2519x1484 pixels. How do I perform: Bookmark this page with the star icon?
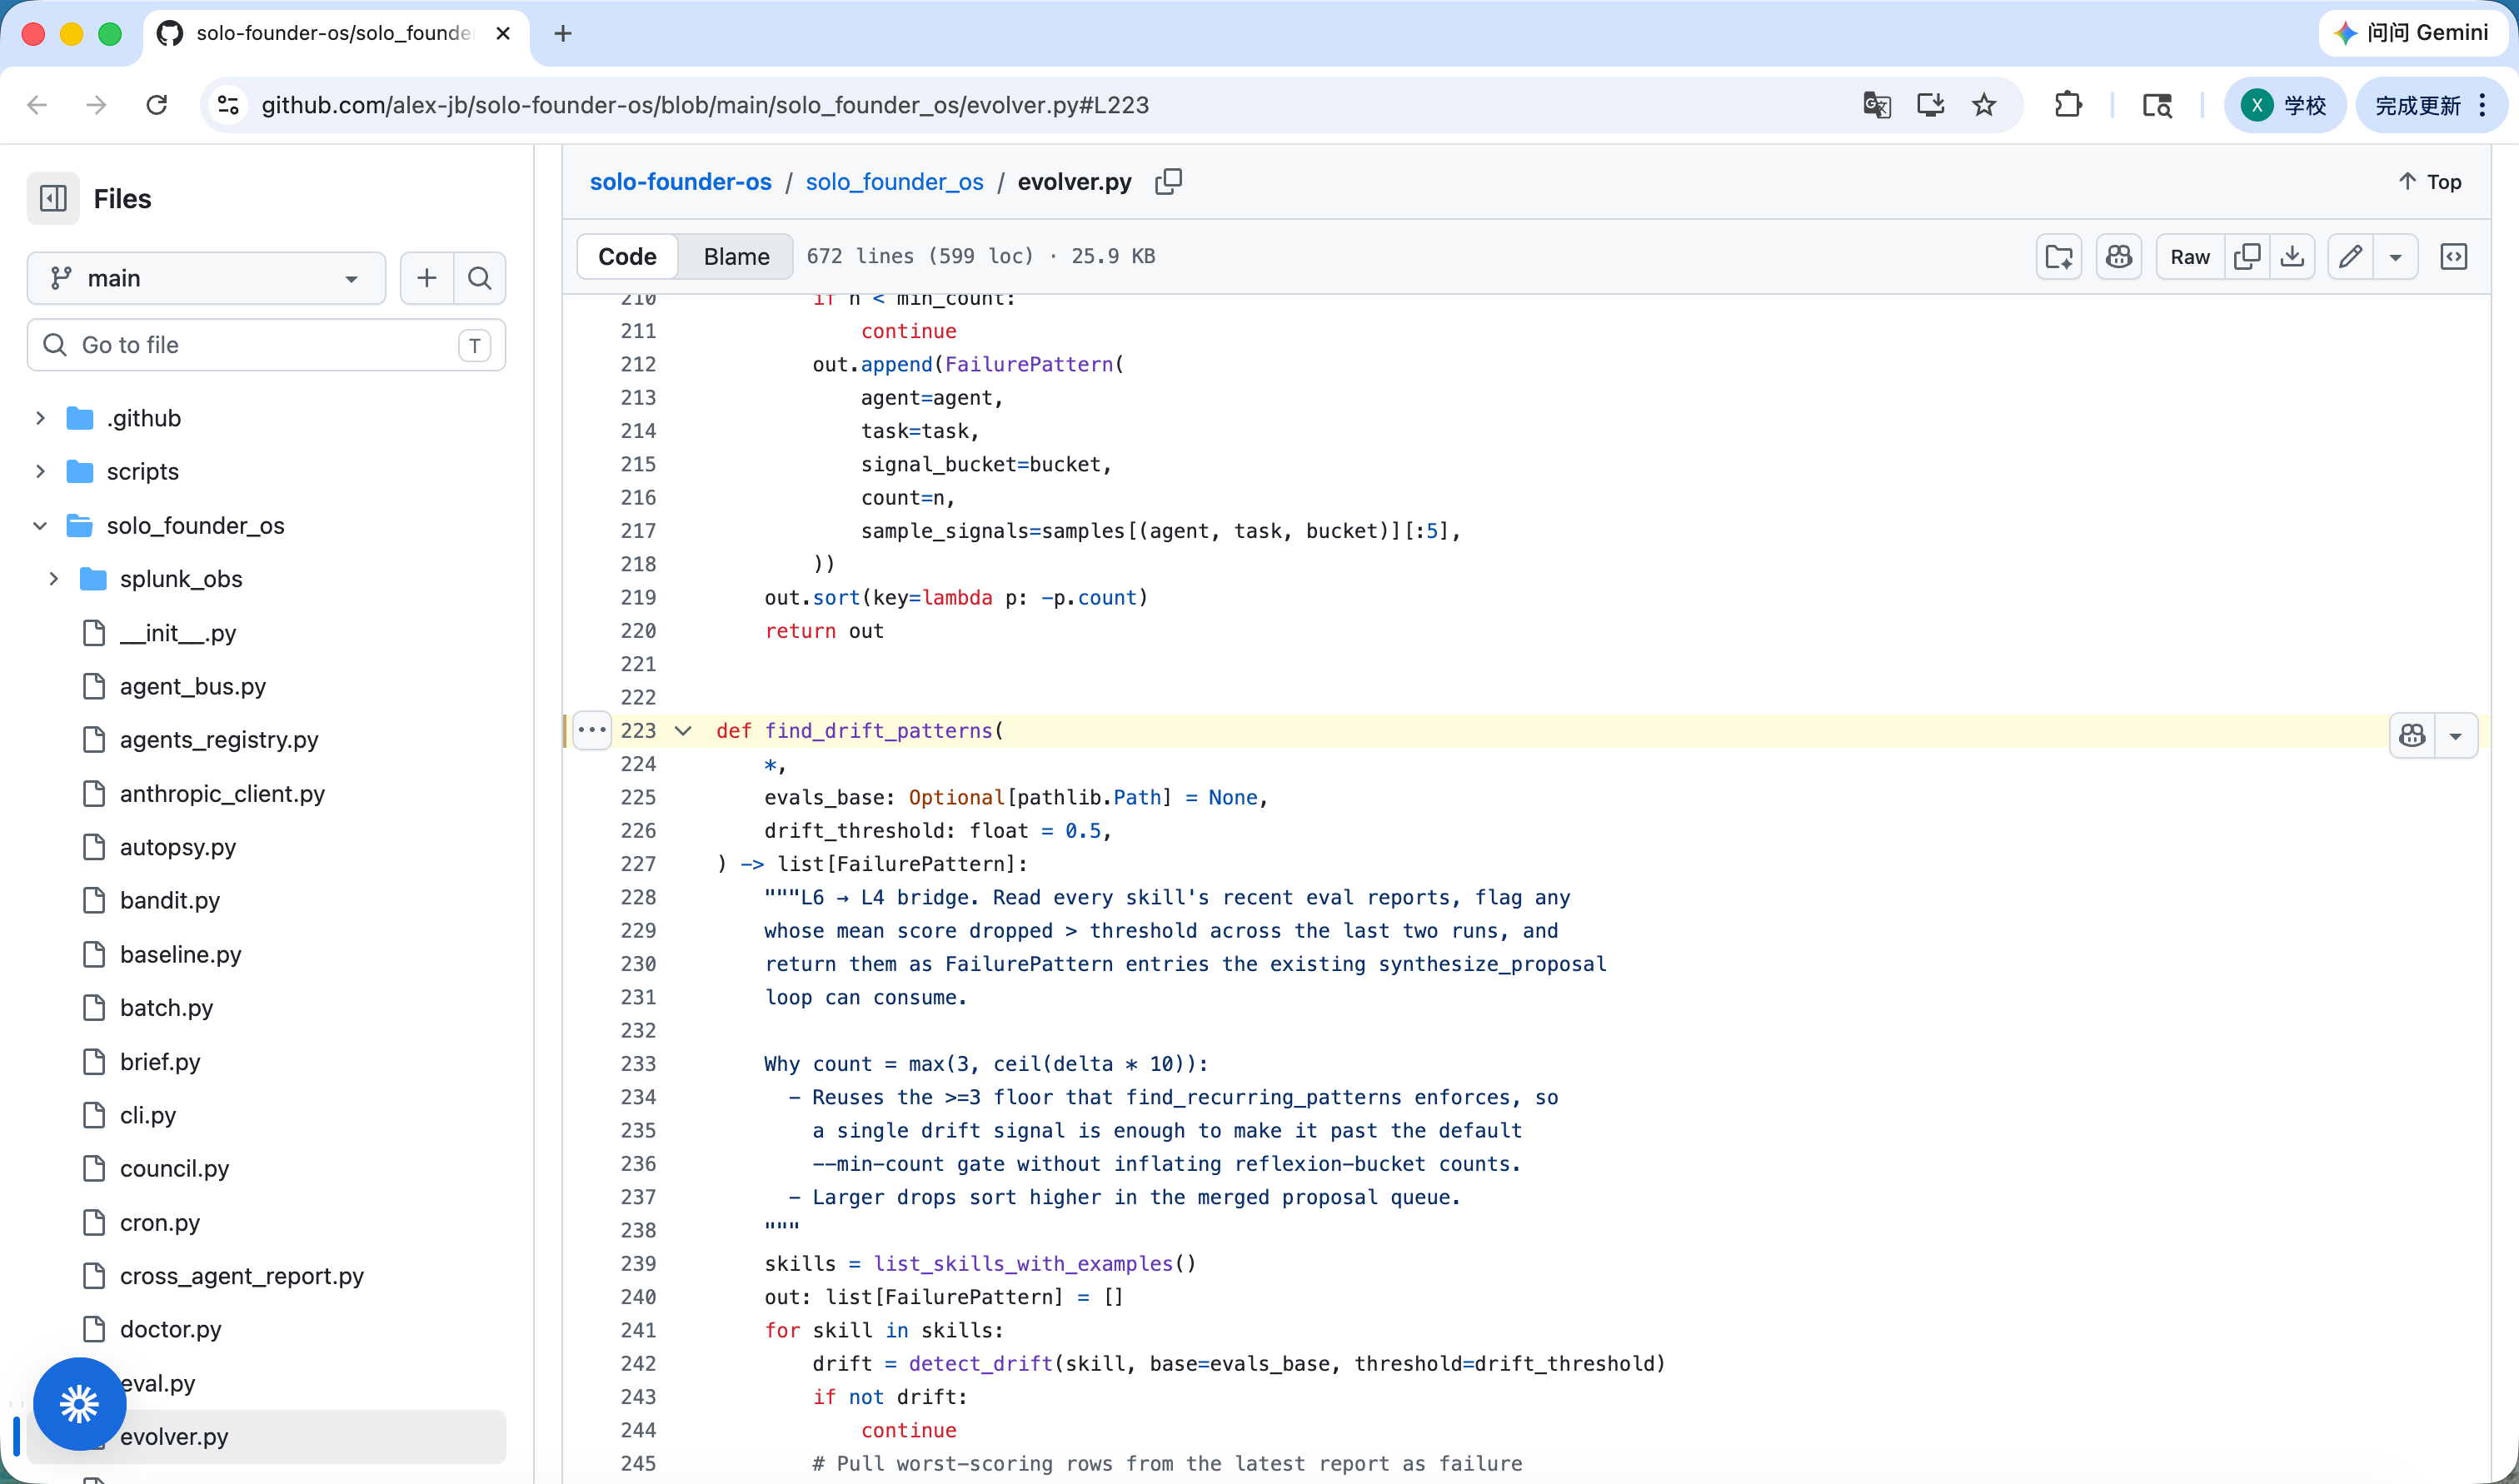(1984, 105)
